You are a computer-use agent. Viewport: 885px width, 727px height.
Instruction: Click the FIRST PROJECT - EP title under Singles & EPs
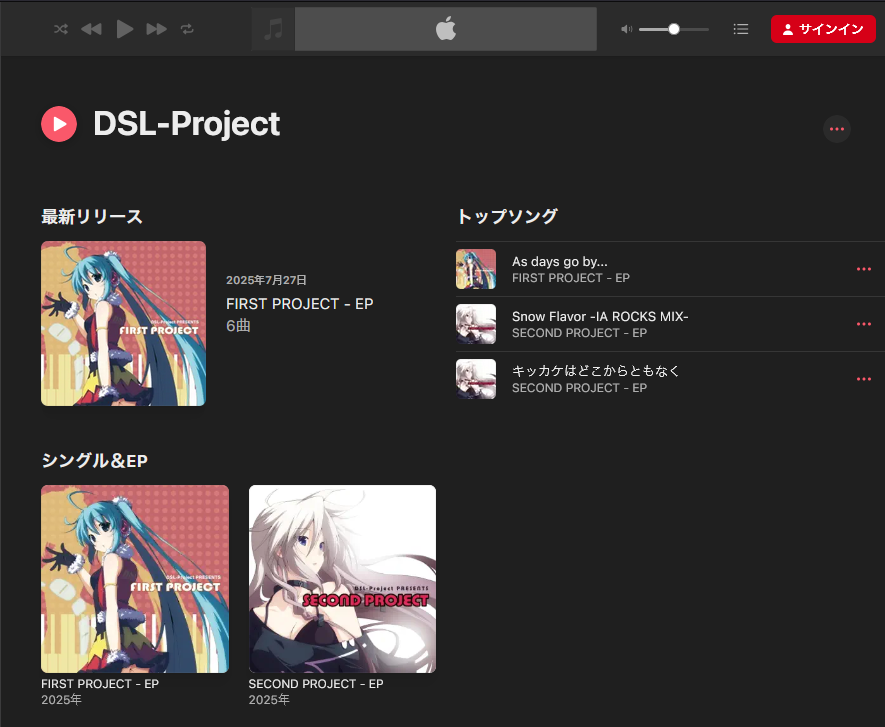coord(100,684)
